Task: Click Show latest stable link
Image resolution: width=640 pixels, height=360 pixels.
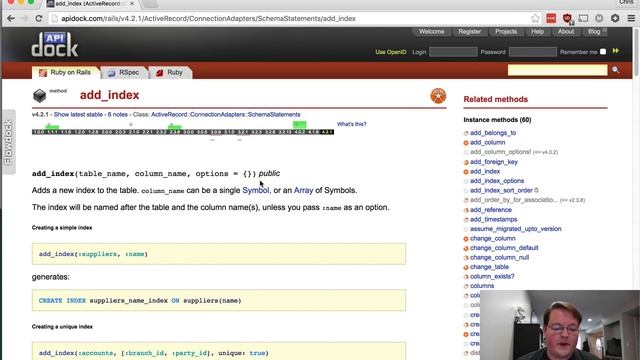Action: coord(78,114)
